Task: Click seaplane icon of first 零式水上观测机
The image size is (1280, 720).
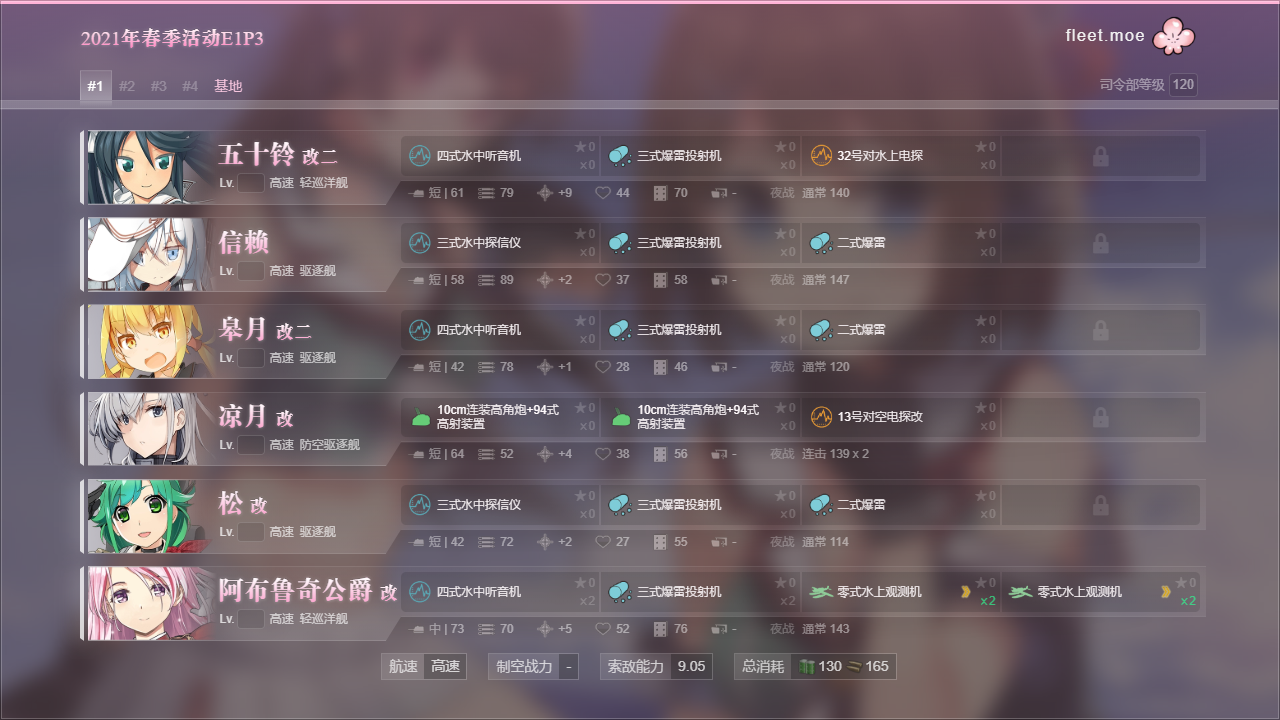Action: [821, 592]
